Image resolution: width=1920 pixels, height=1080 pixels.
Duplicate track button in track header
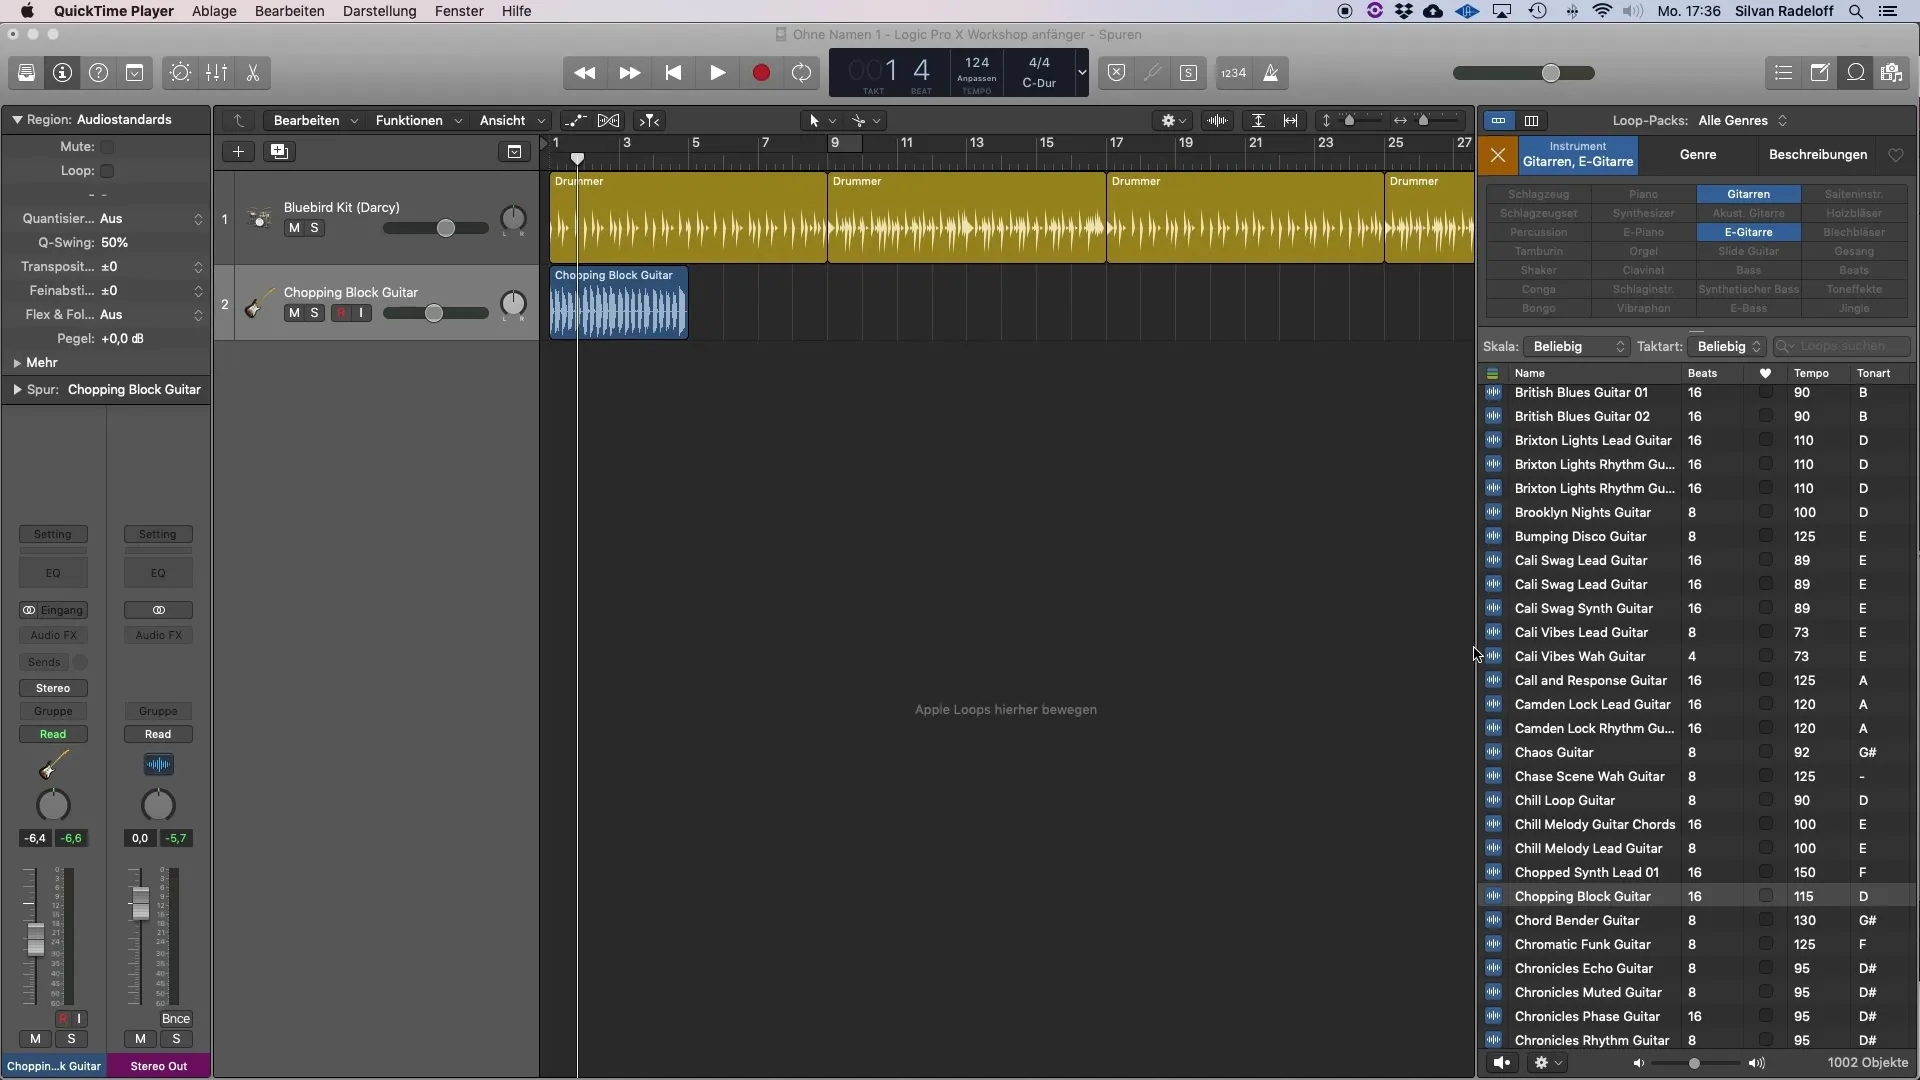(279, 152)
